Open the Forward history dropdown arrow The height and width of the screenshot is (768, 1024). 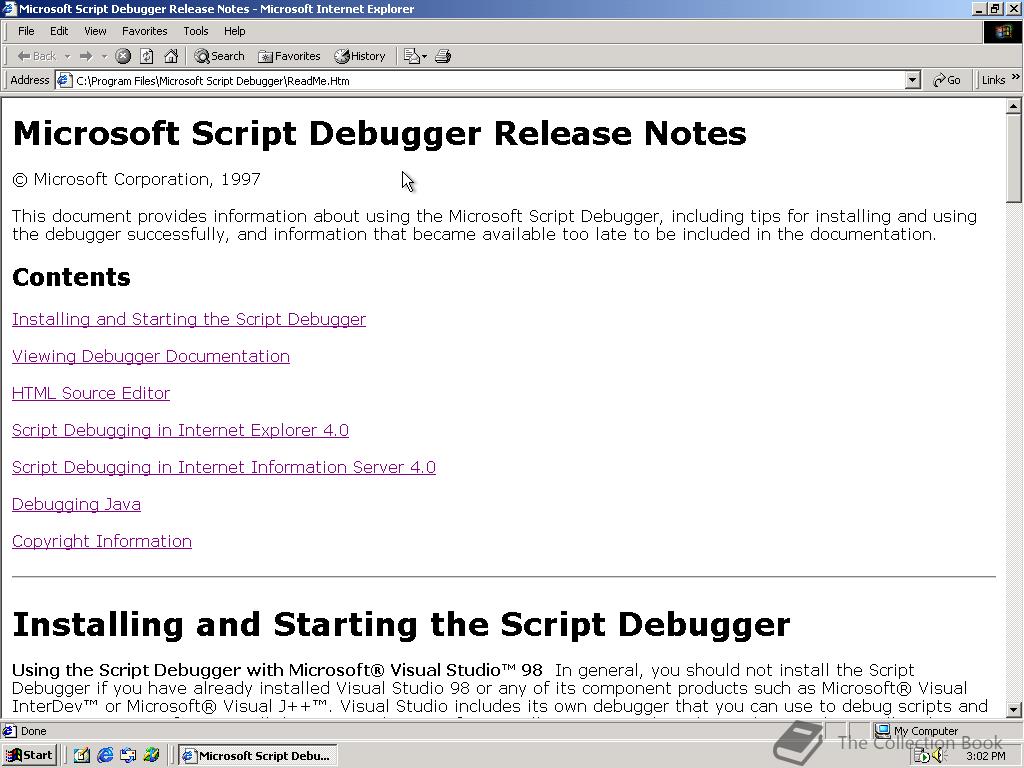pos(104,56)
